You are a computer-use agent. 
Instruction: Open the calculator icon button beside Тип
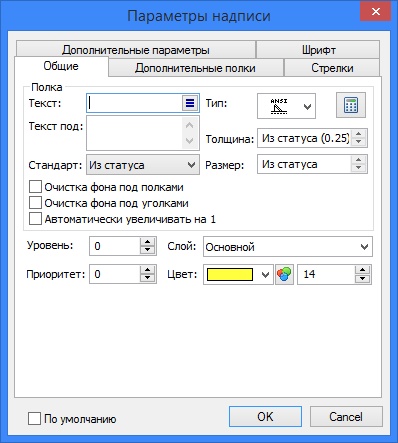point(351,105)
